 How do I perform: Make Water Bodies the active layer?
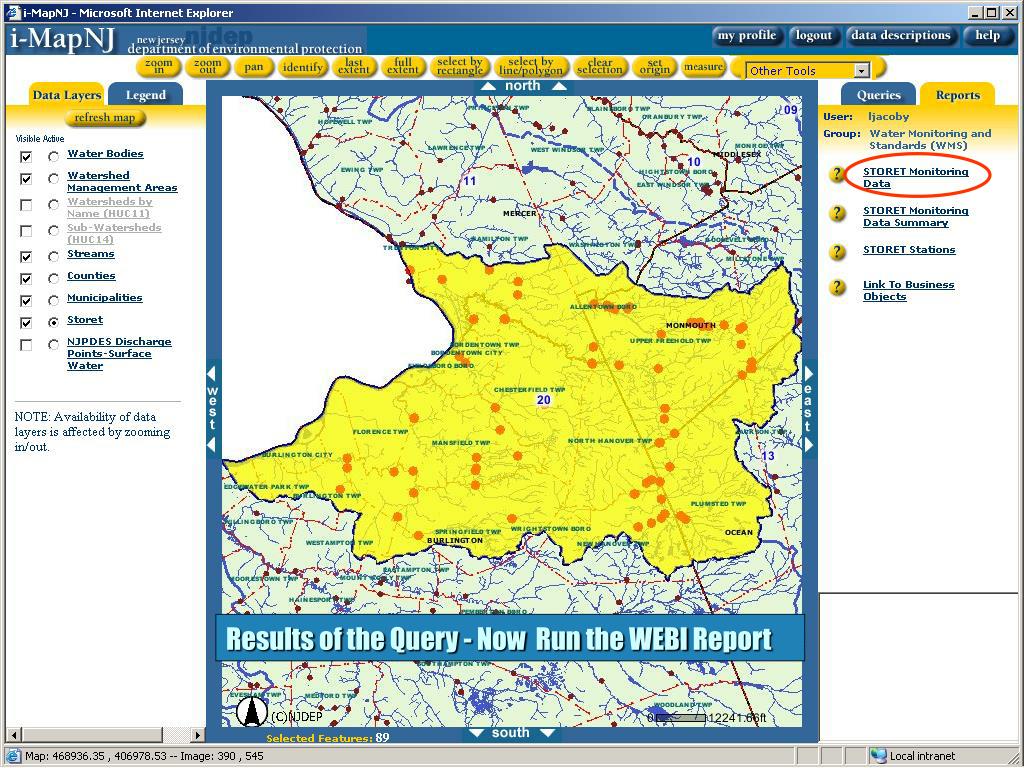pyautogui.click(x=54, y=157)
